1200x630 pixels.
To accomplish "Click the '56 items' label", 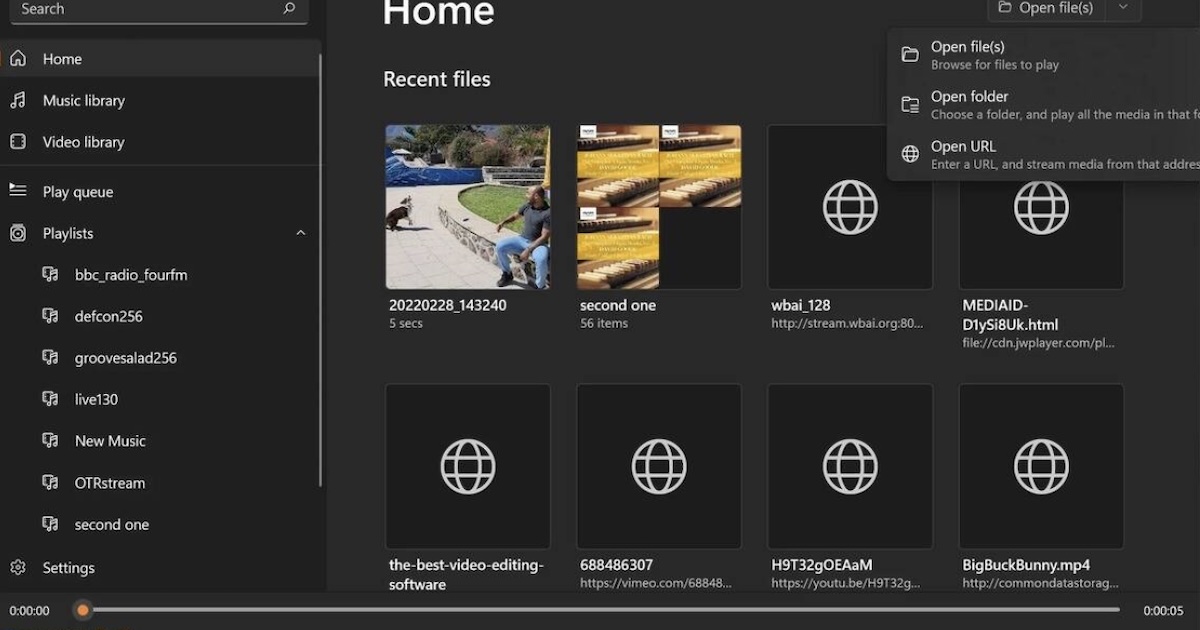I will [x=604, y=323].
